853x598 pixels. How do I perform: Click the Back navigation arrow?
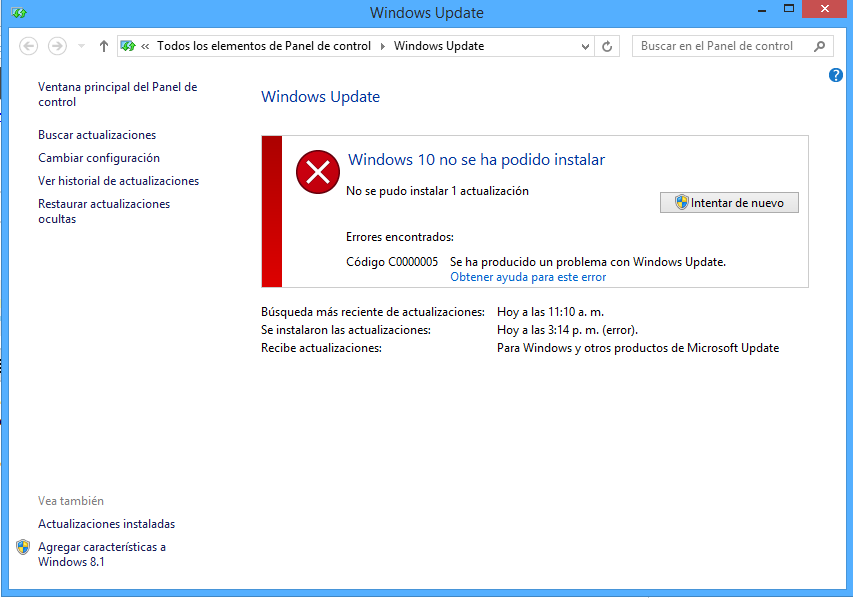[x=29, y=46]
